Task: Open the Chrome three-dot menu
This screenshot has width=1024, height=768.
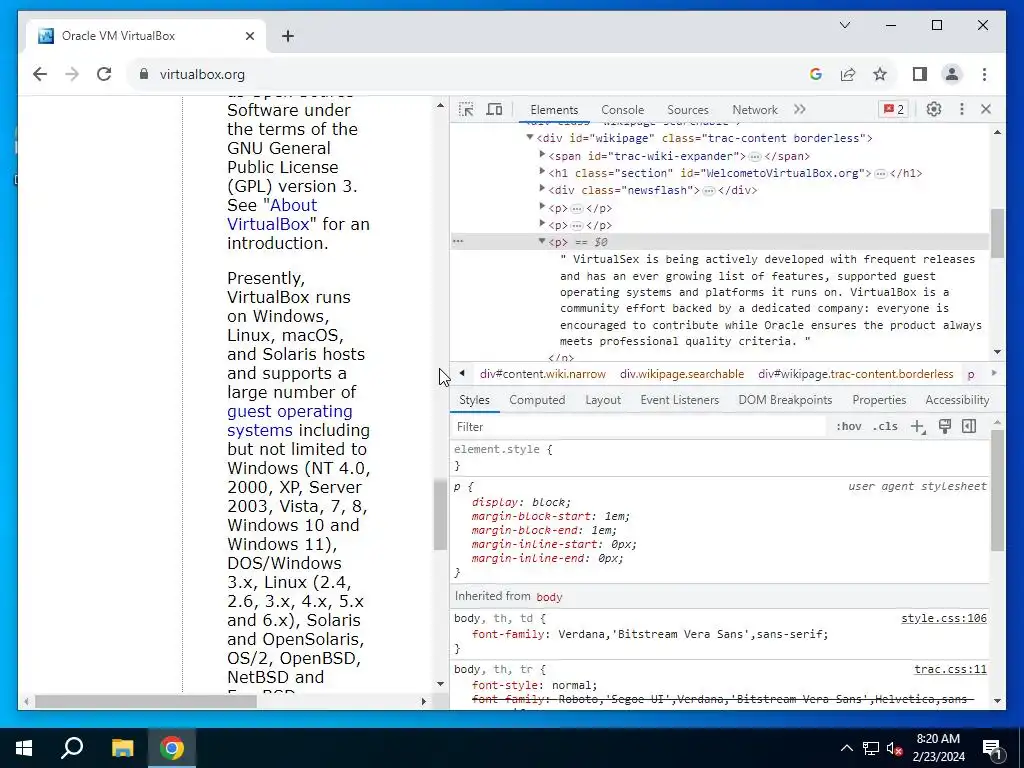Action: pyautogui.click(x=984, y=74)
